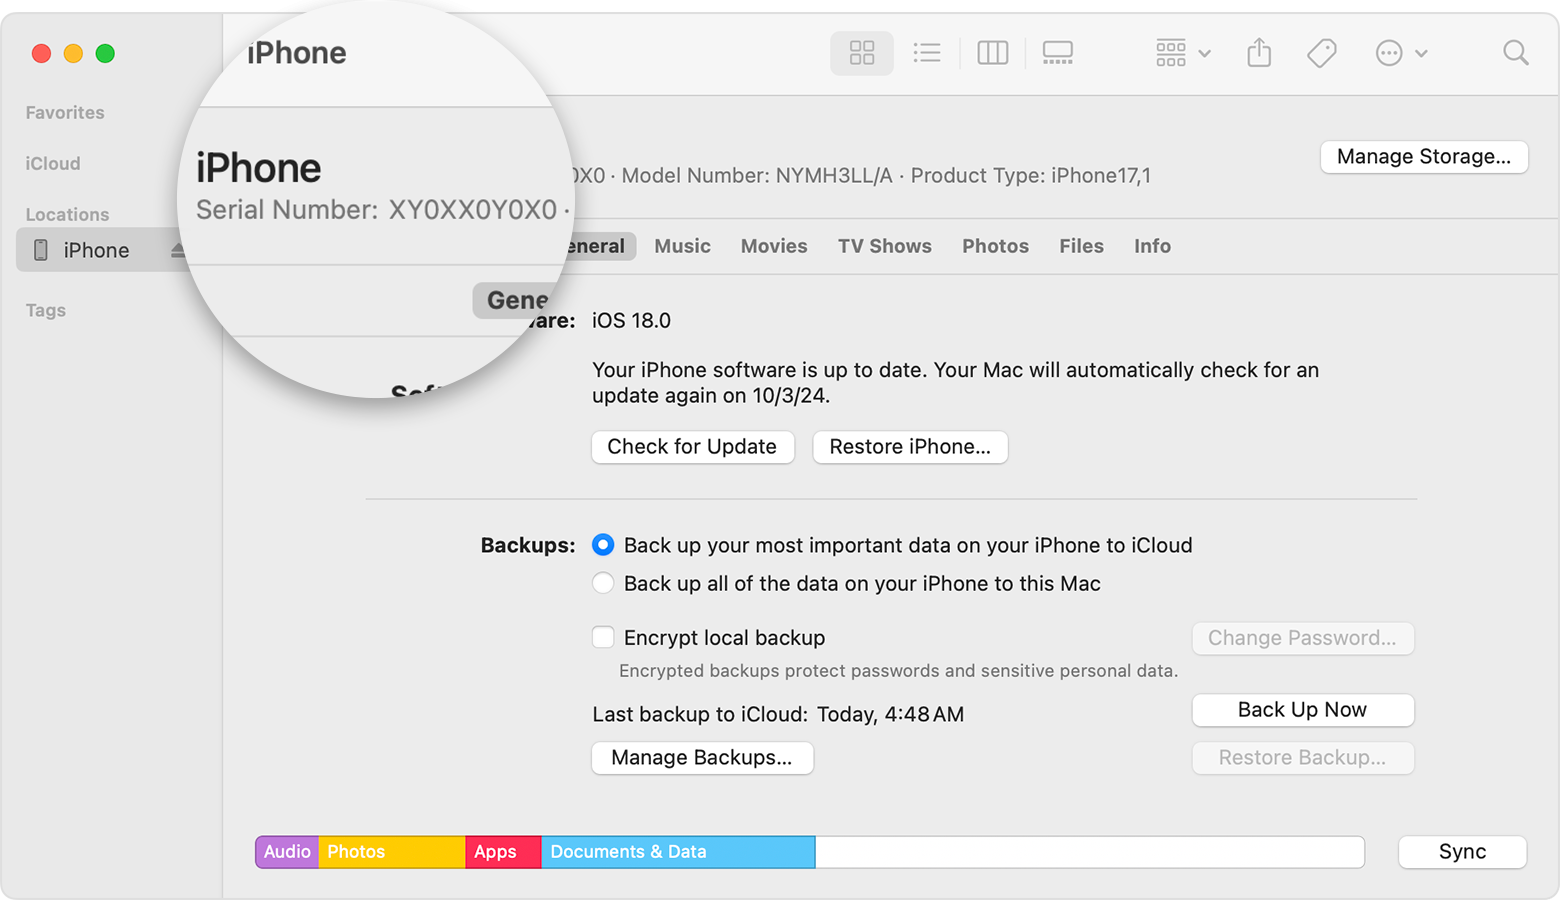Open the TV Shows tab

tap(884, 246)
